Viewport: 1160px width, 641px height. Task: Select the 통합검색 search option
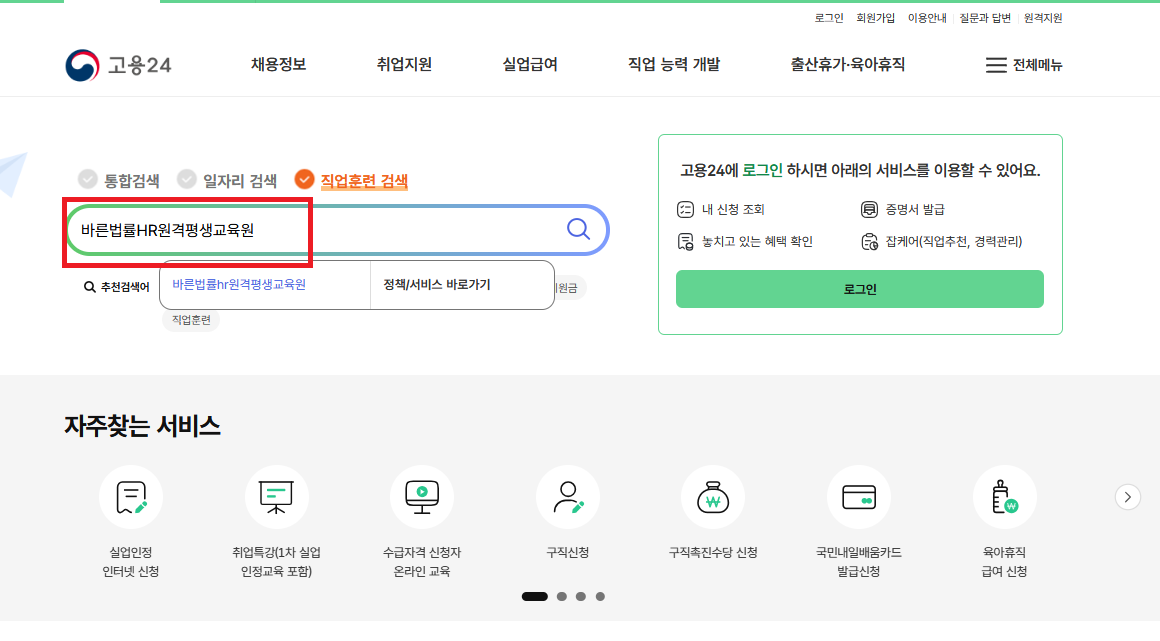click(x=120, y=180)
